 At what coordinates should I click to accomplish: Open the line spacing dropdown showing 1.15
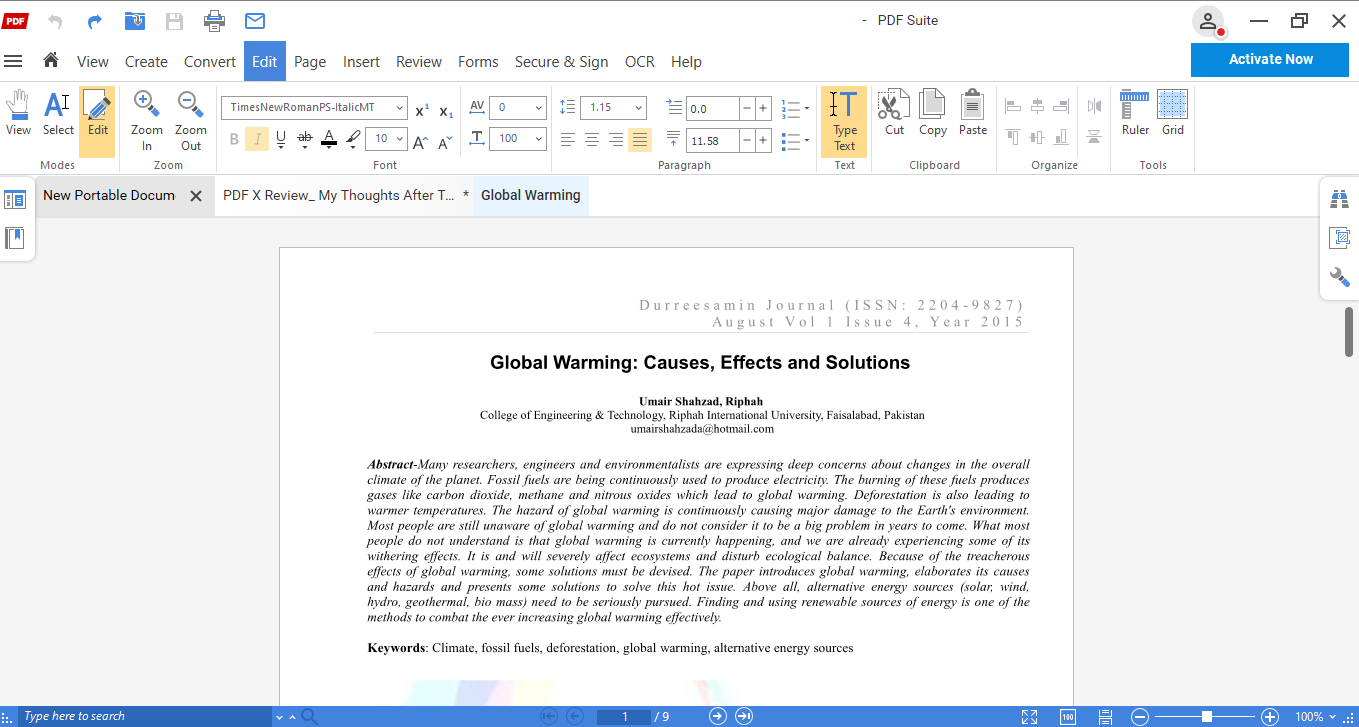tap(613, 107)
